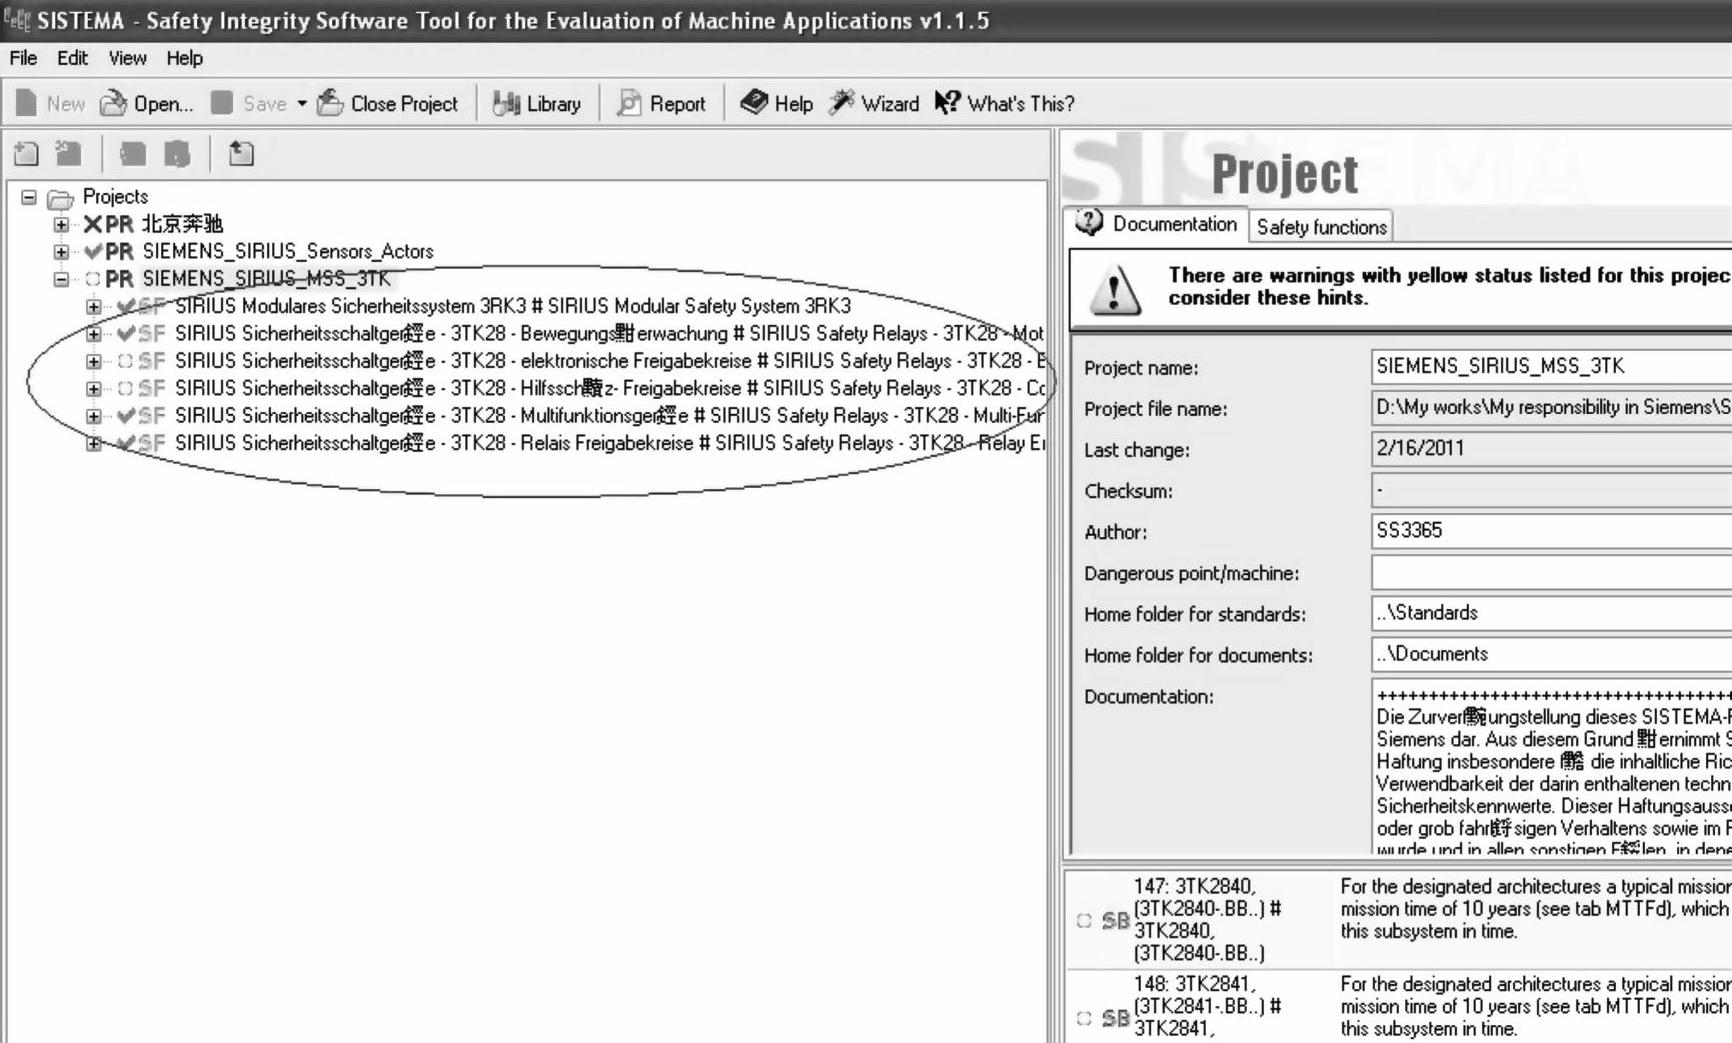Click the yellow warning triangle icon
1732x1043 pixels.
(x=1114, y=290)
